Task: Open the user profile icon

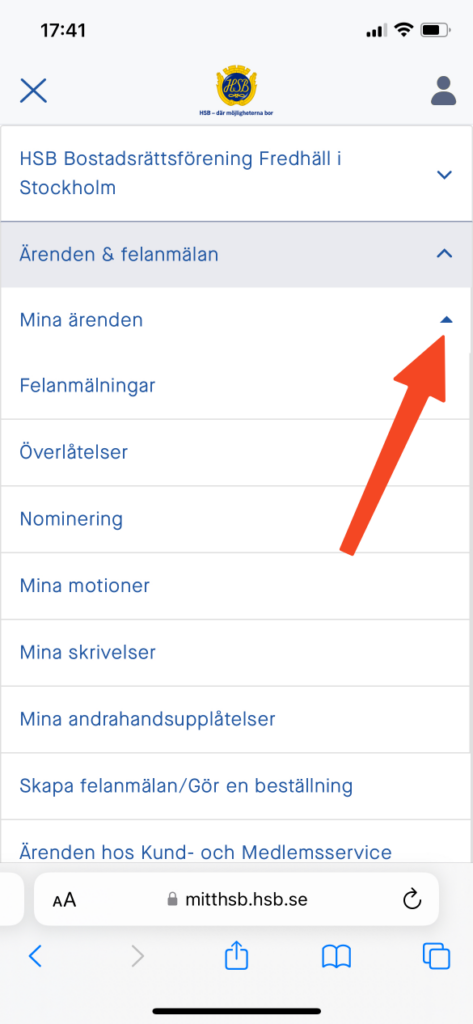Action: click(443, 91)
